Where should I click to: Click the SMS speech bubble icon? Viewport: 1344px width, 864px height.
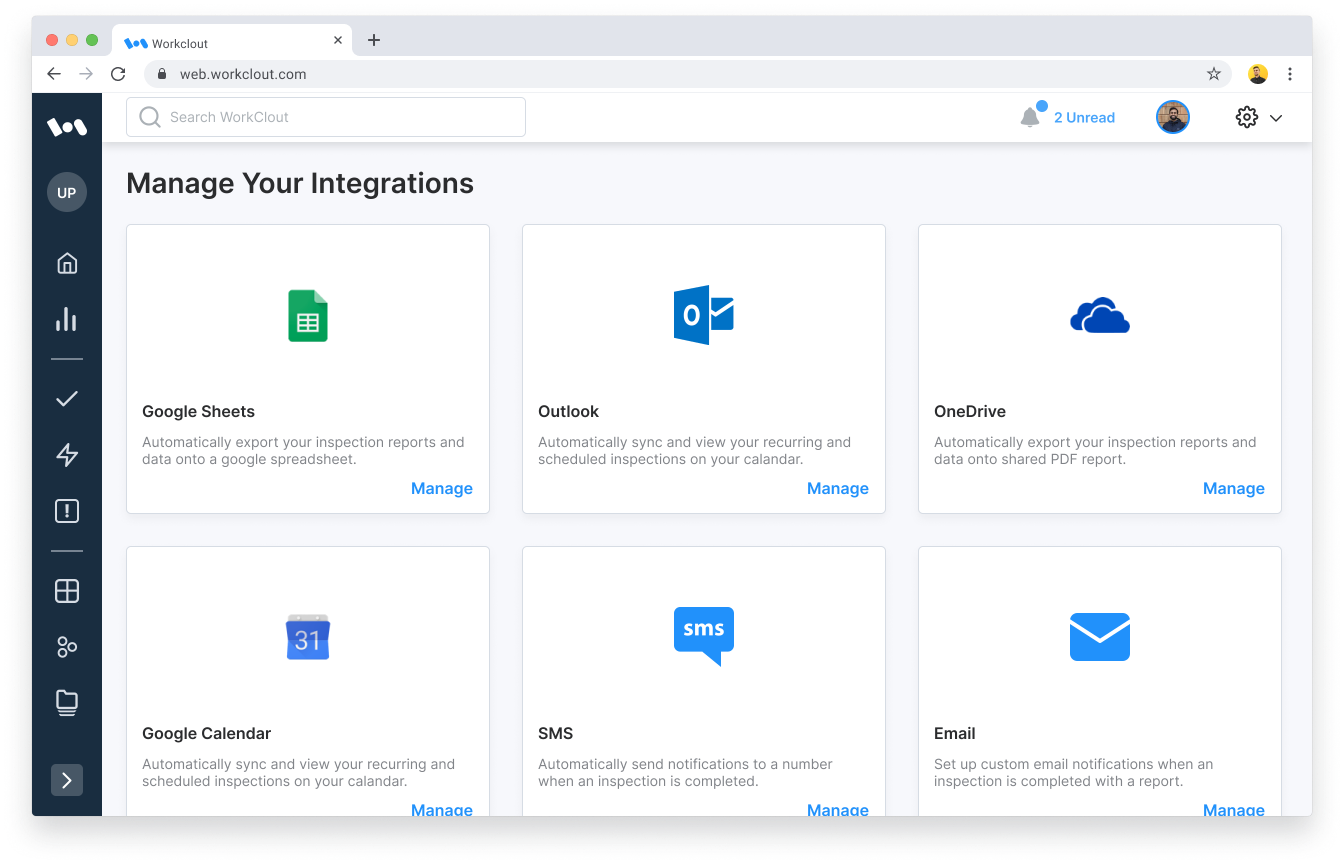(x=704, y=636)
